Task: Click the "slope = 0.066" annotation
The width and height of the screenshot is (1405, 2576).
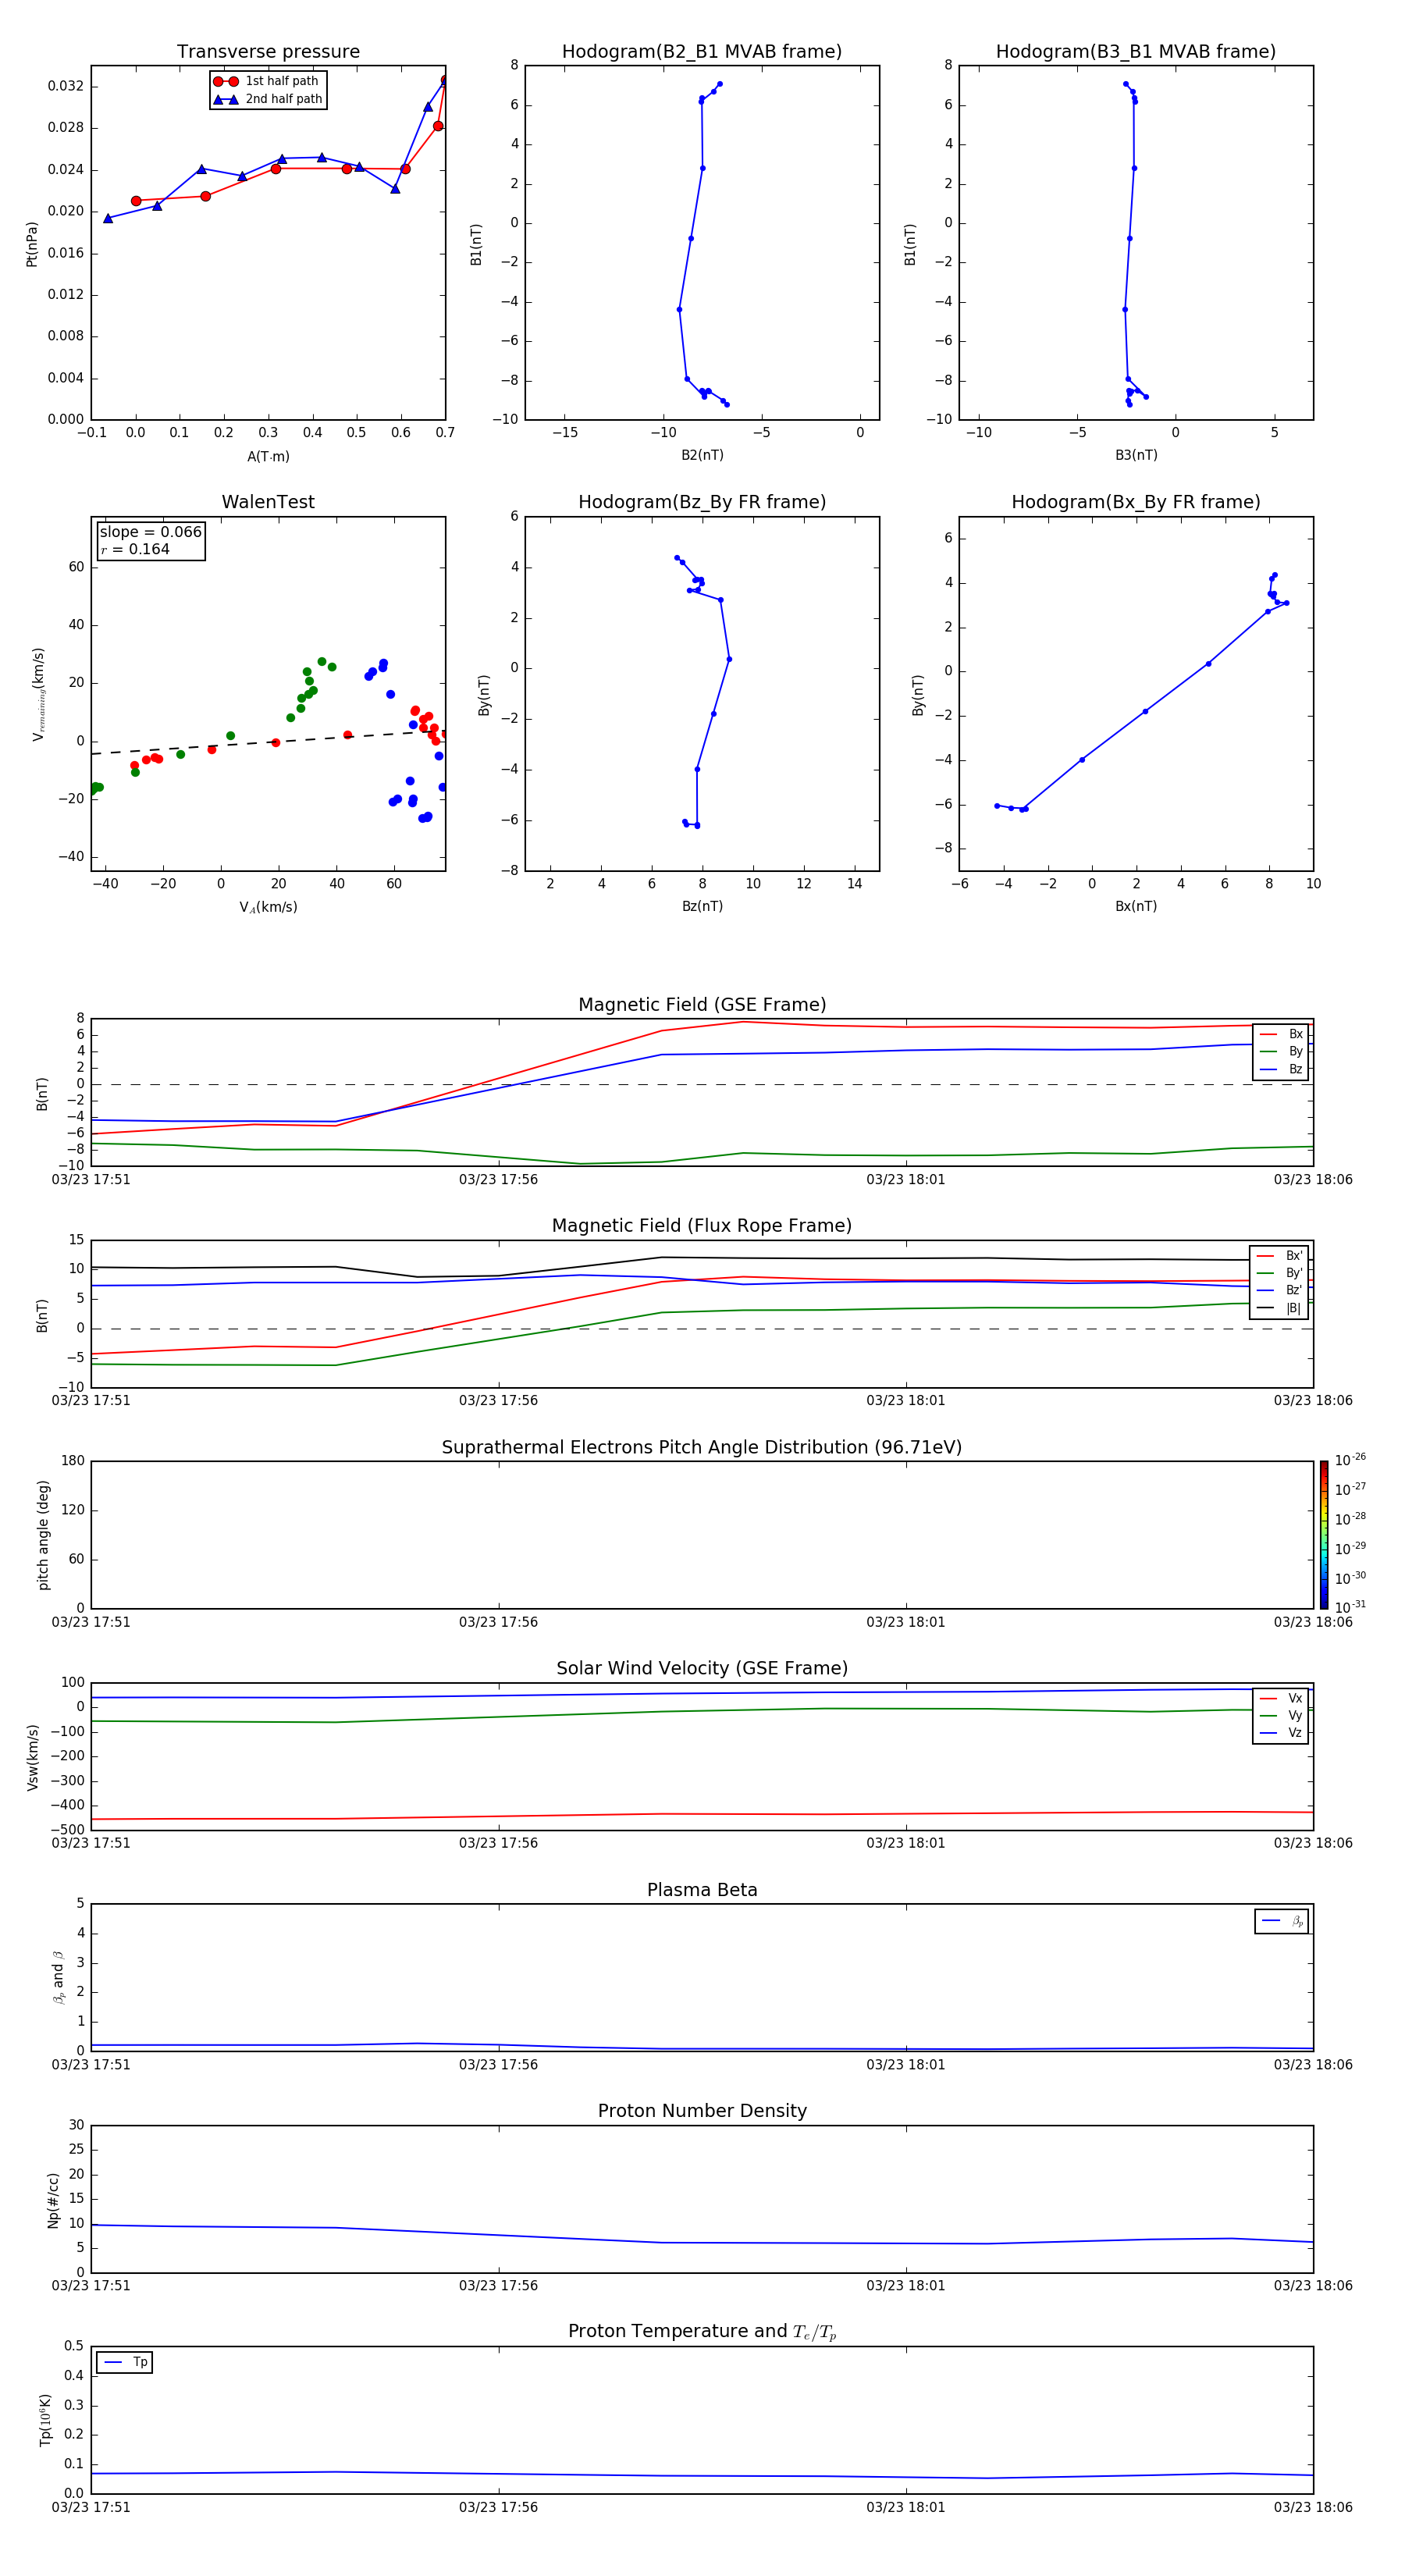Action: (x=150, y=532)
